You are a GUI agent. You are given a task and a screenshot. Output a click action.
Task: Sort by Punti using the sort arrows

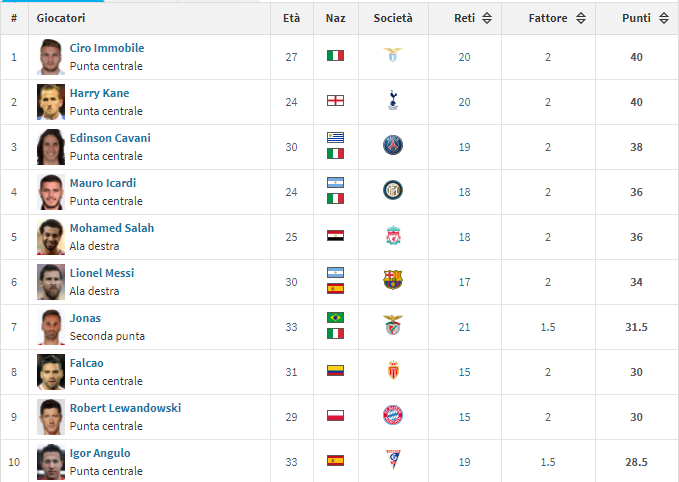663,18
